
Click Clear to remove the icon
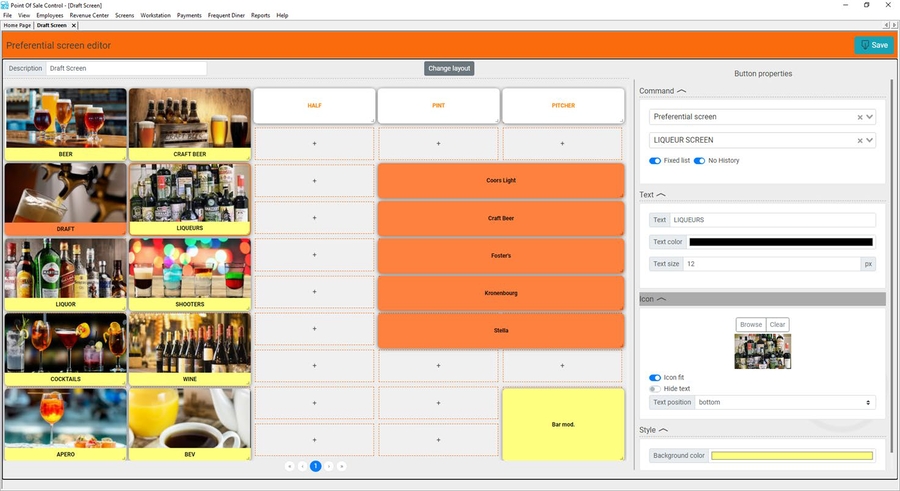(x=777, y=324)
